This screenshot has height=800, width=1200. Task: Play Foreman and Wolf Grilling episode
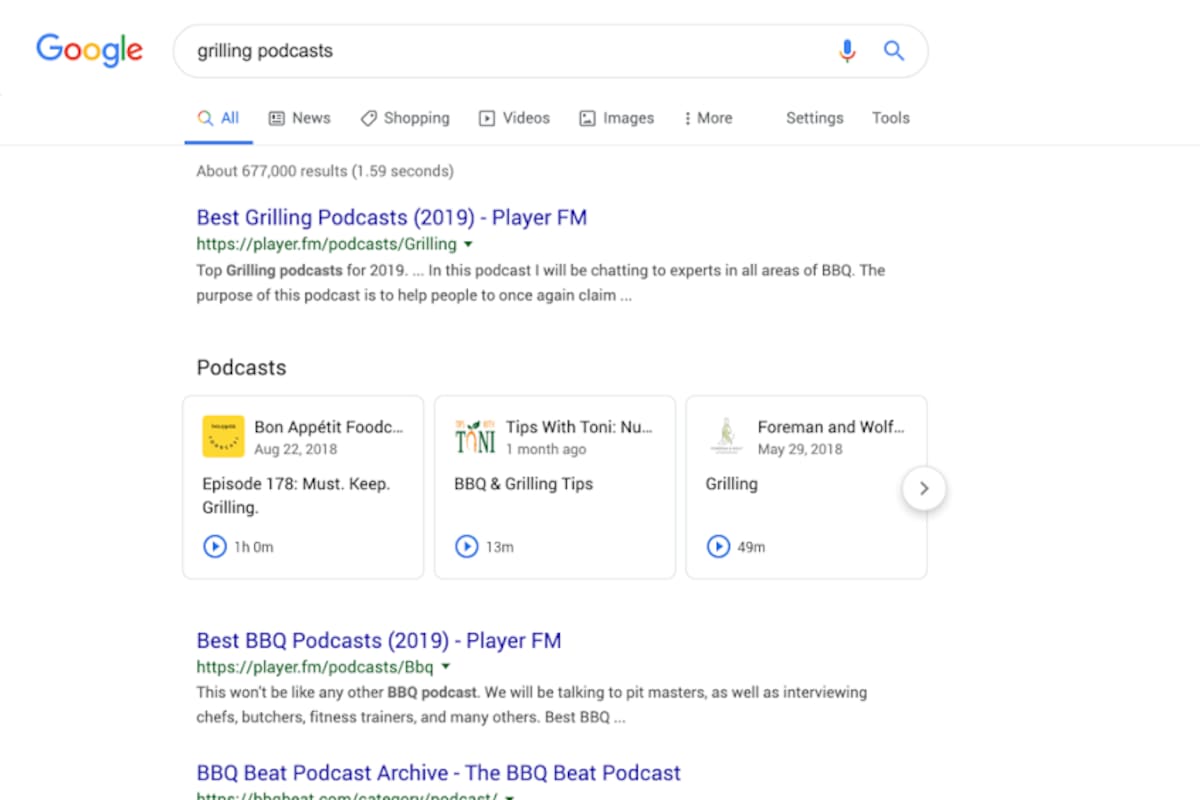(718, 547)
